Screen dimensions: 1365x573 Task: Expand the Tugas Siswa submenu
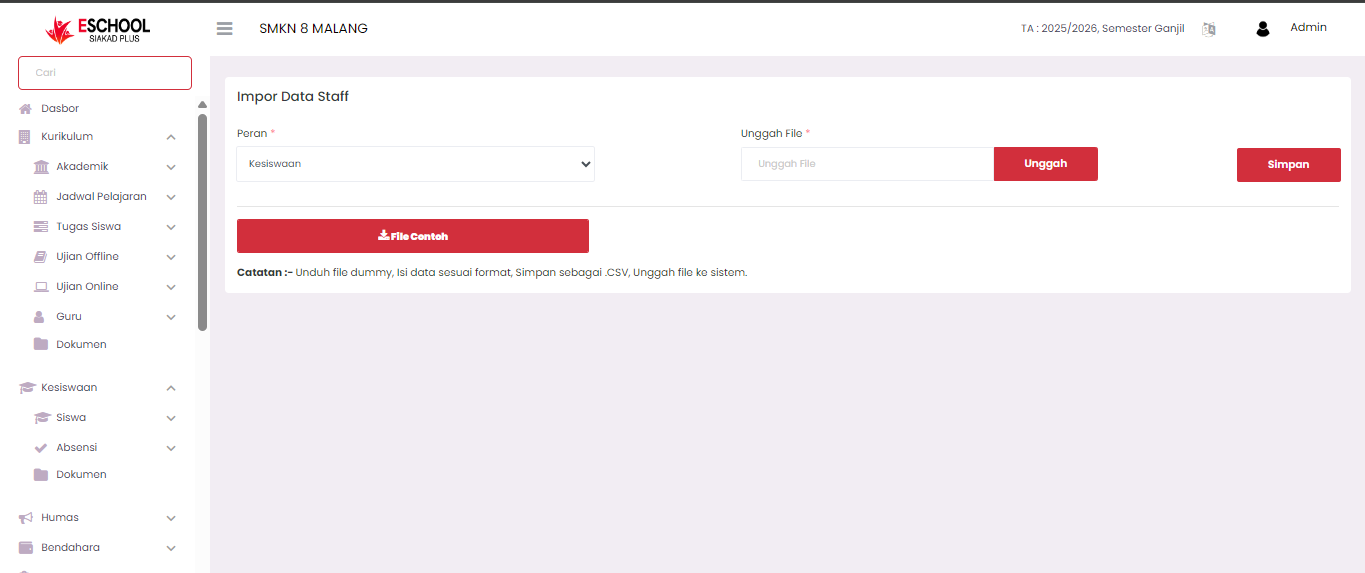(171, 227)
